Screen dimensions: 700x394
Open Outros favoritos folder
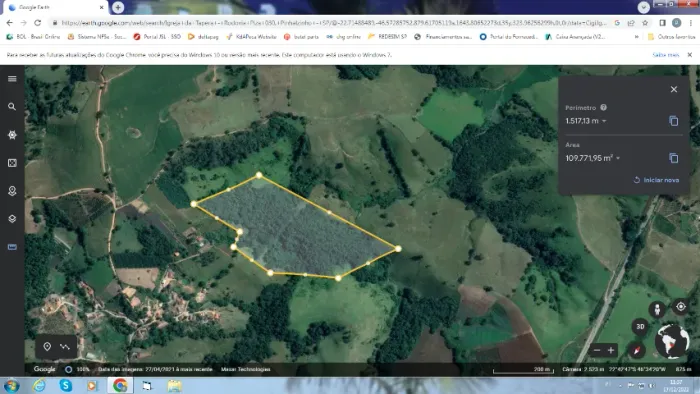click(672, 37)
